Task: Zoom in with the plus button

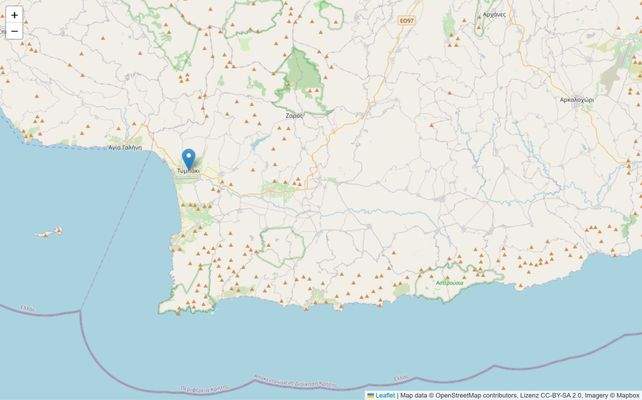Action: (14, 15)
